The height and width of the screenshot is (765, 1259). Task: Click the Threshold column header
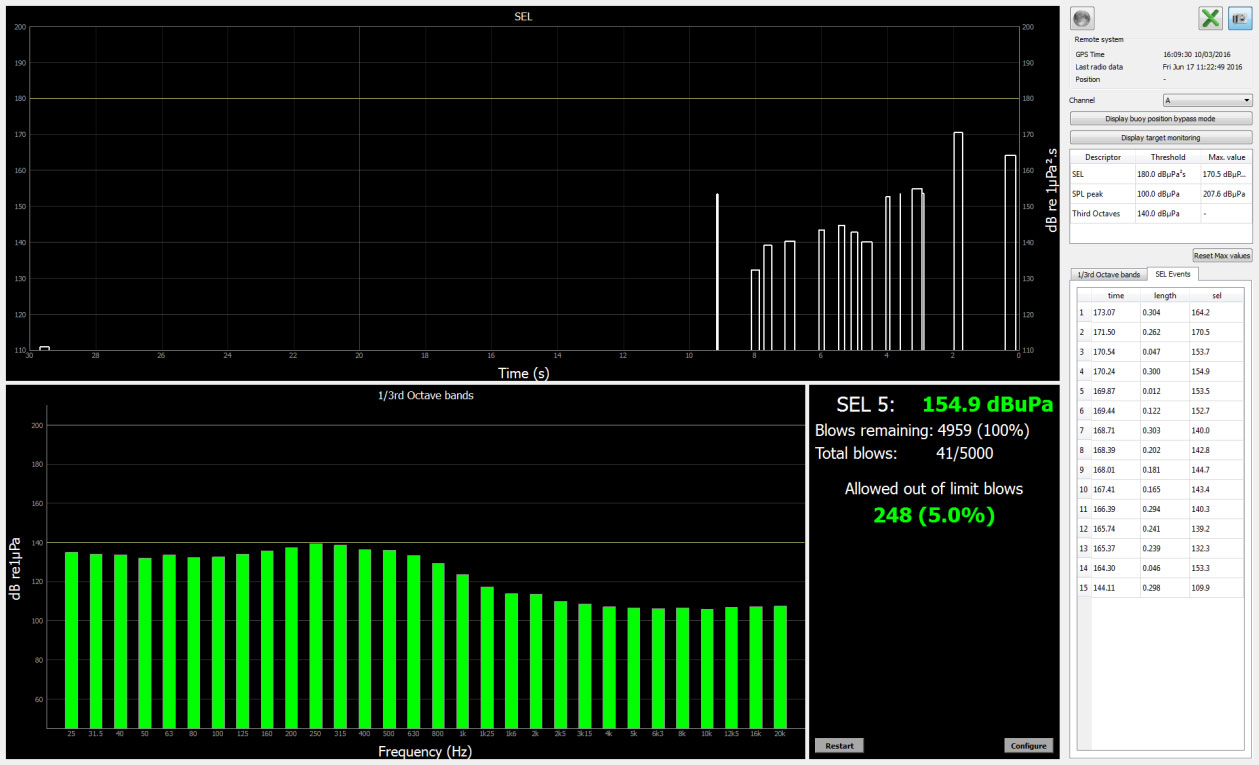click(1167, 157)
